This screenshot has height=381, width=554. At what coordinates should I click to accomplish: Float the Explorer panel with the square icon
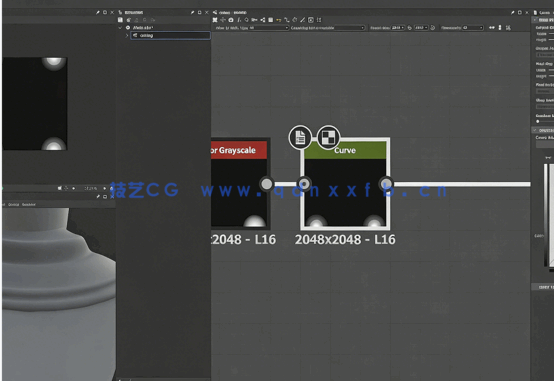coord(199,12)
